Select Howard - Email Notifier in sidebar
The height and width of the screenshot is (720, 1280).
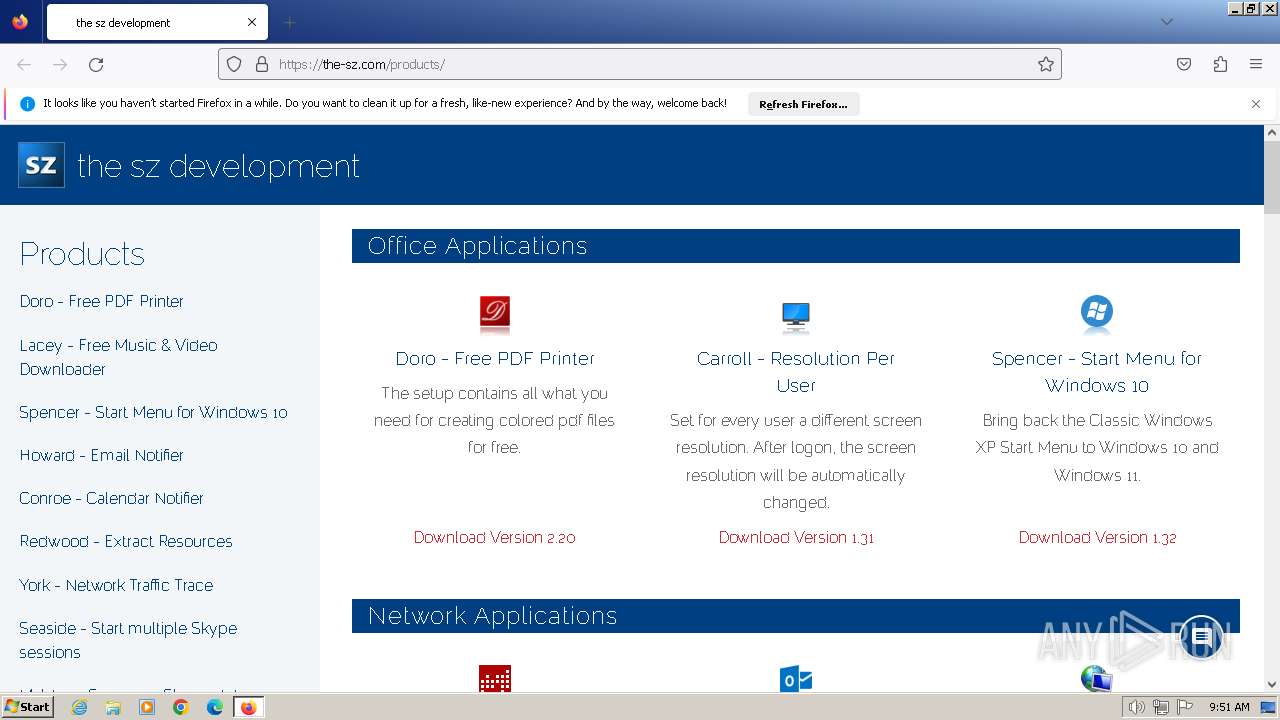(101, 455)
